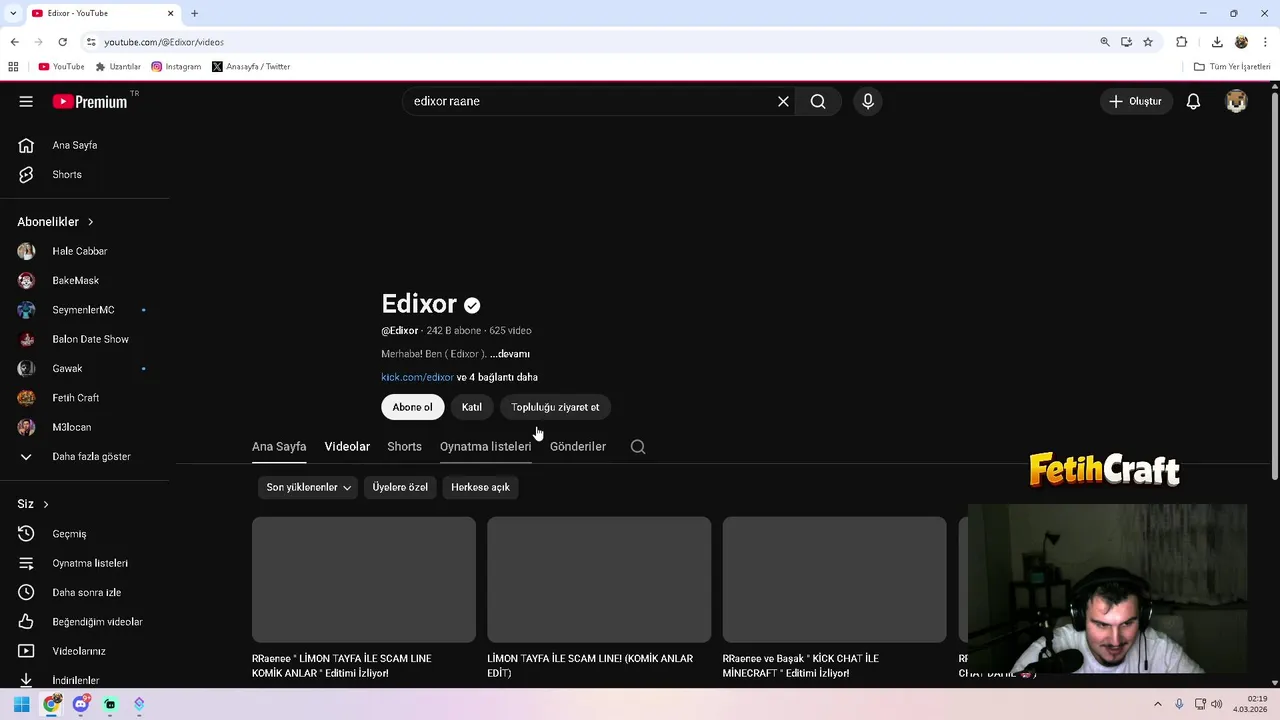
Task: Filter videos by Üyelere özel
Action: pos(400,487)
